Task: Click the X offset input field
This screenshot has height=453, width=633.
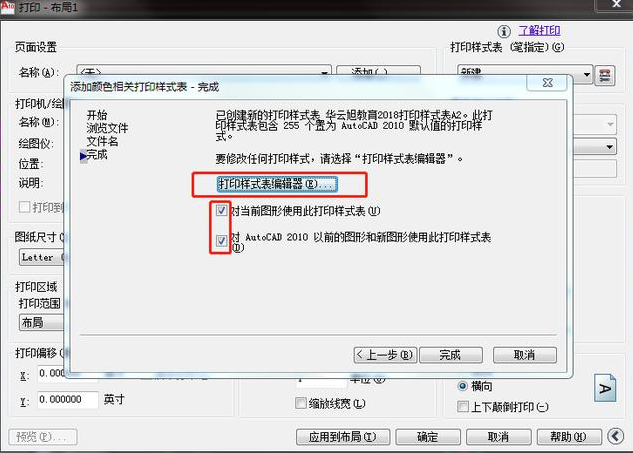Action: [x=52, y=373]
